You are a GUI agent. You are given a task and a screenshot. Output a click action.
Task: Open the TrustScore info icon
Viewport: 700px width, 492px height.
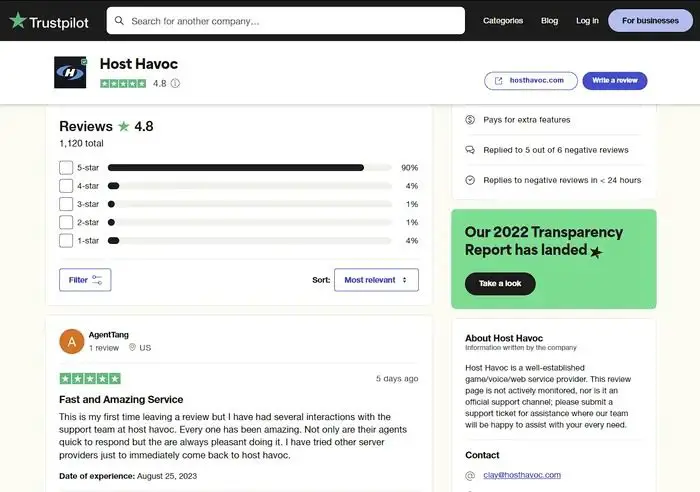(175, 83)
